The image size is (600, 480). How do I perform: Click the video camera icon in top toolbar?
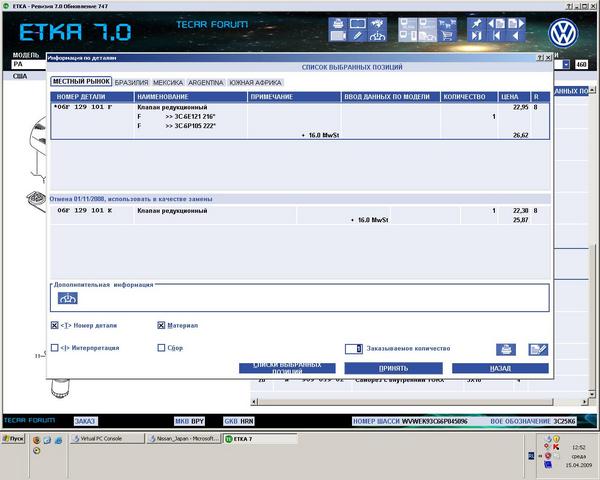pyautogui.click(x=338, y=36)
